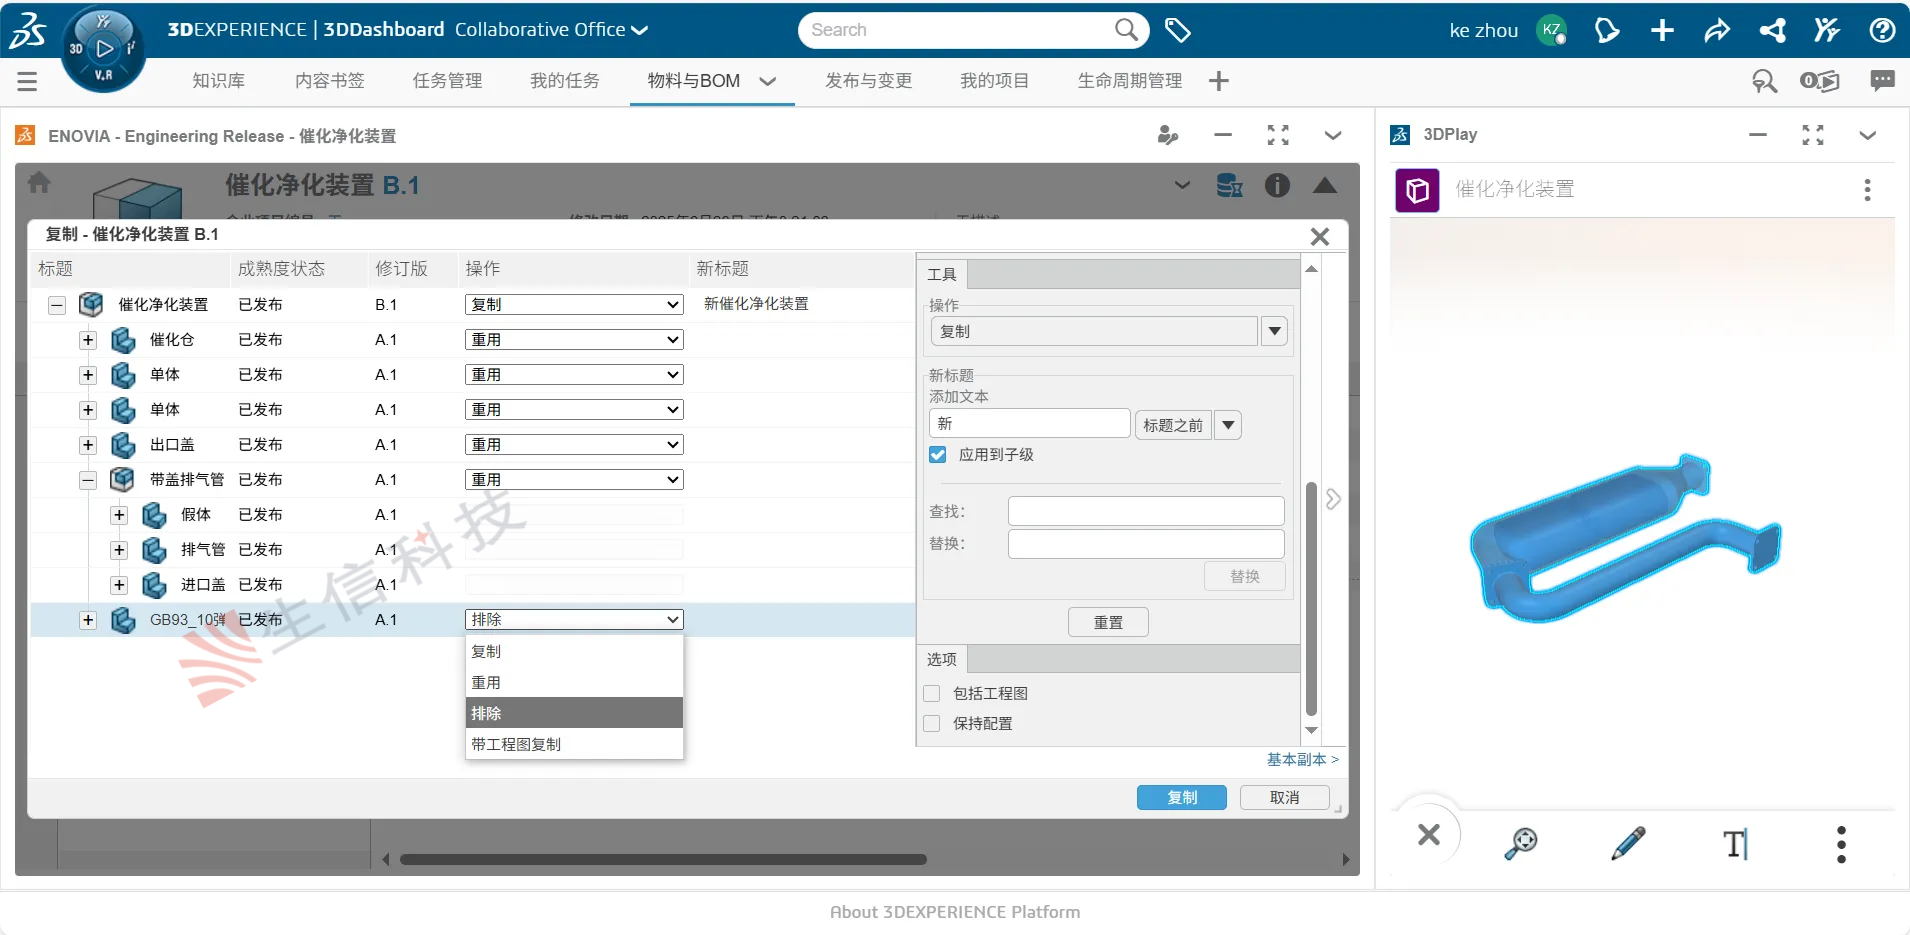Viewport: 1910px width, 935px height.
Task: Open the 基本副本 link
Action: pos(1303,760)
